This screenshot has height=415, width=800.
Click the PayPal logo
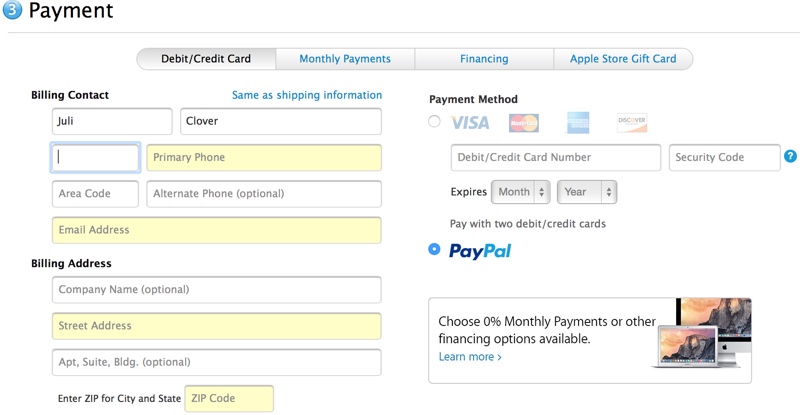tap(480, 251)
